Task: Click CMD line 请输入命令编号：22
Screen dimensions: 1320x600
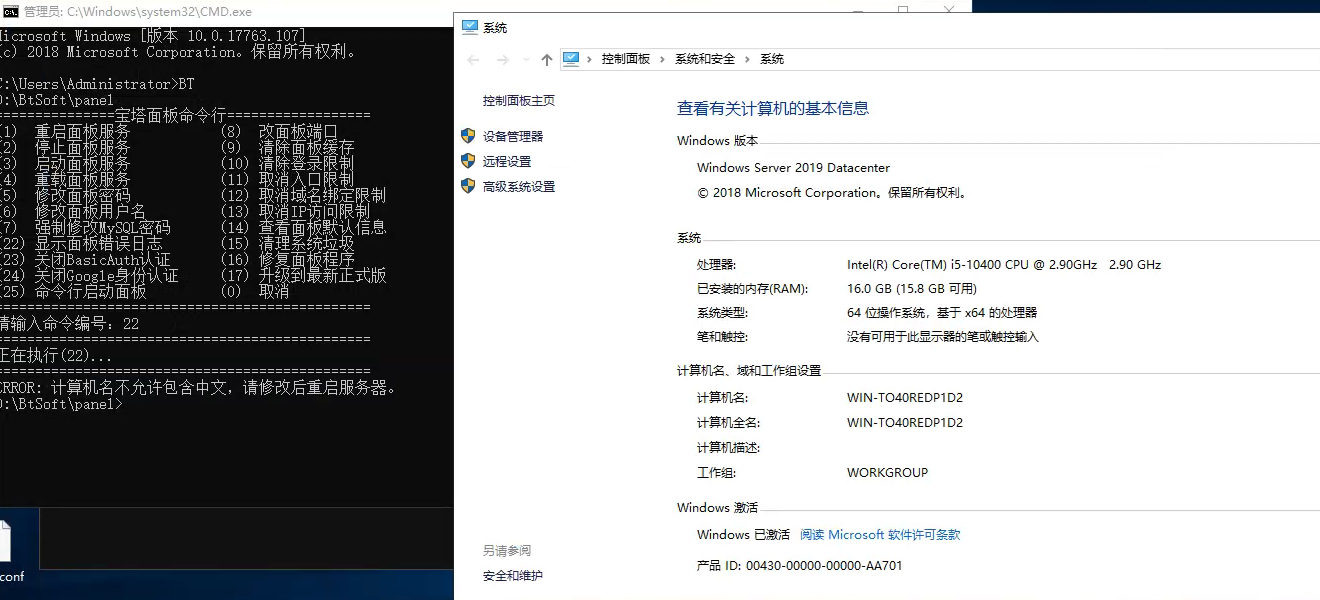Action: (x=70, y=324)
